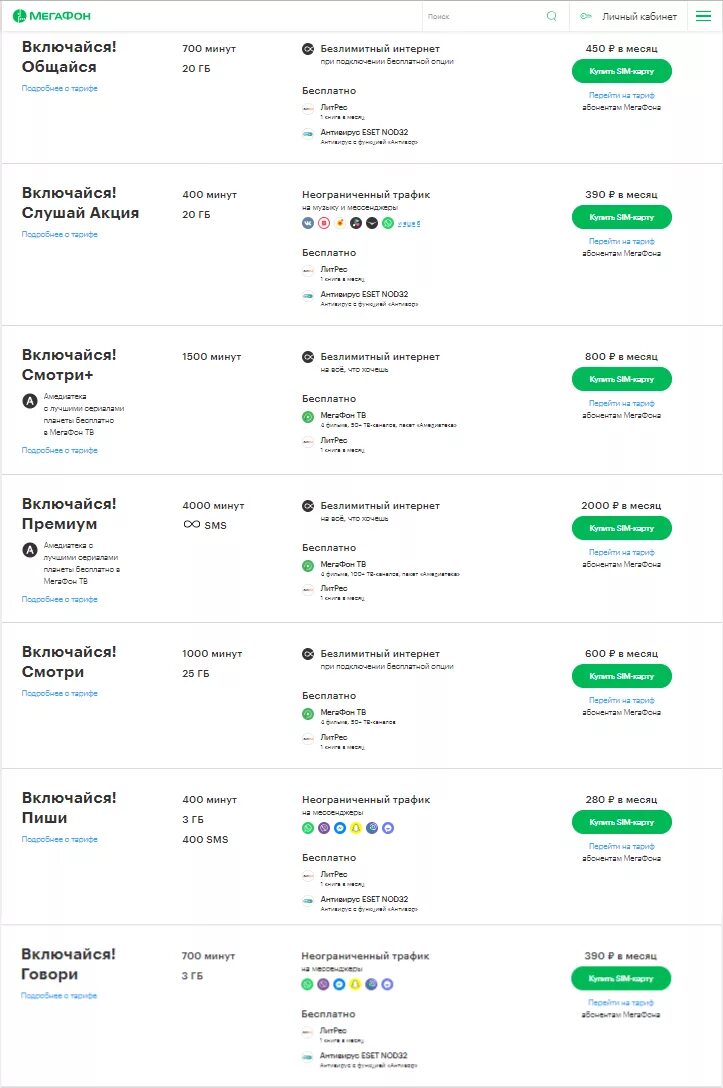Viewport: 723px width, 1088px height.
Task: Open 'Подробнее о тарифе' for Смотри+
Action: coord(60,450)
